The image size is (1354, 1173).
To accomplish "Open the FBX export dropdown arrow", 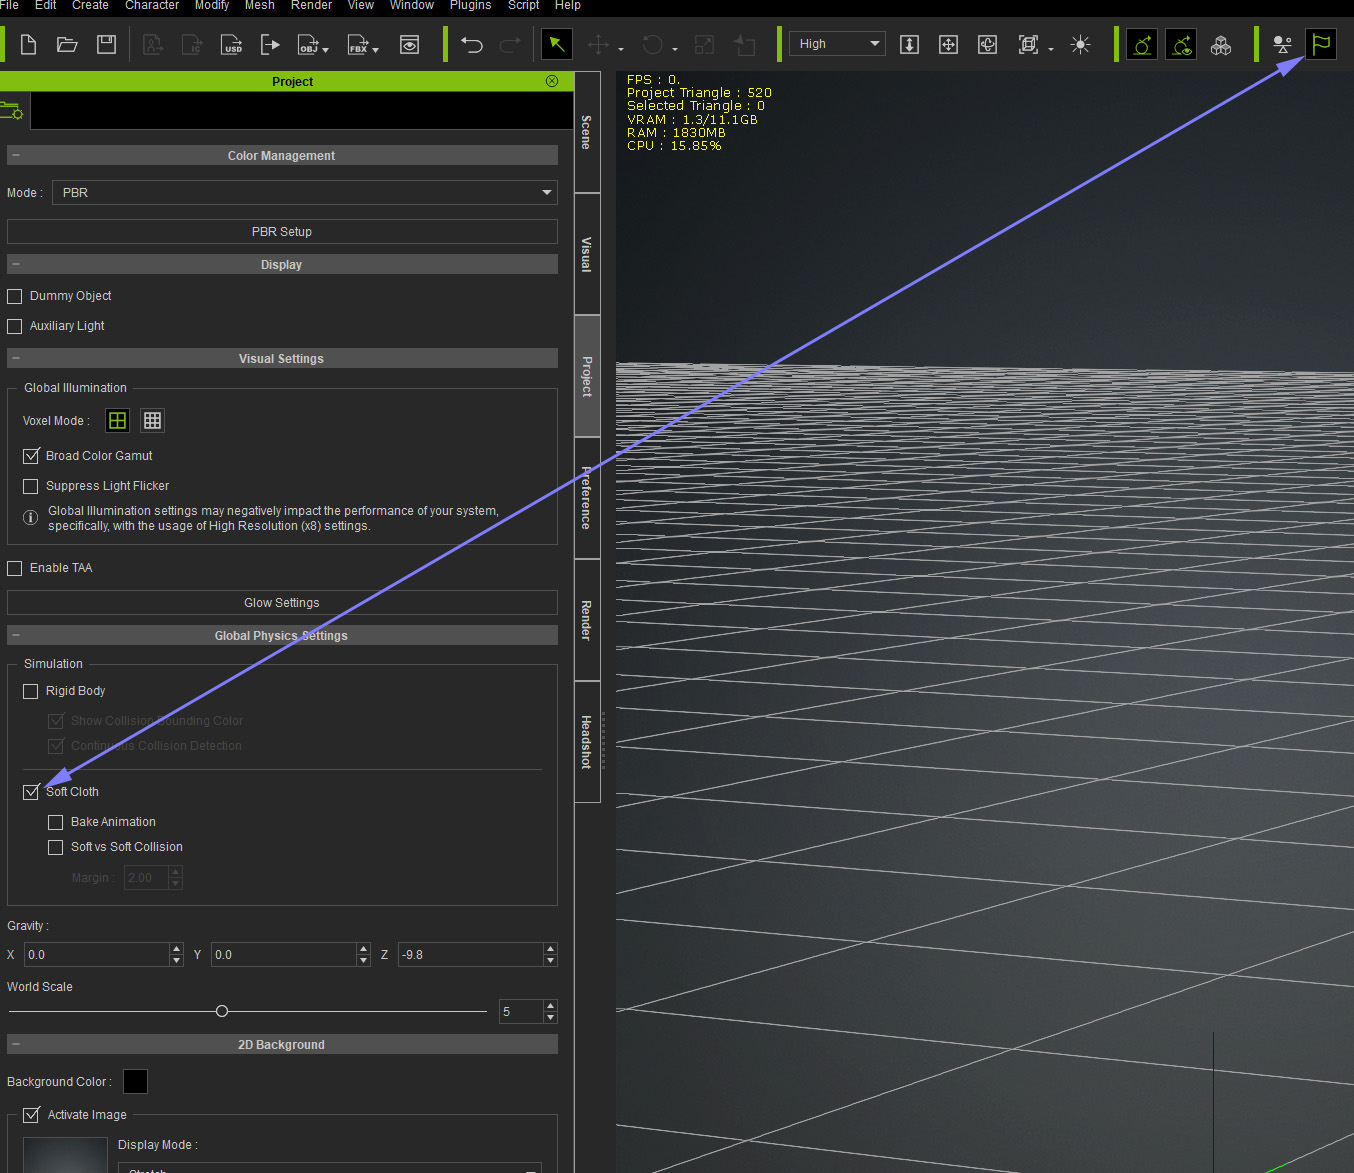I will [375, 50].
